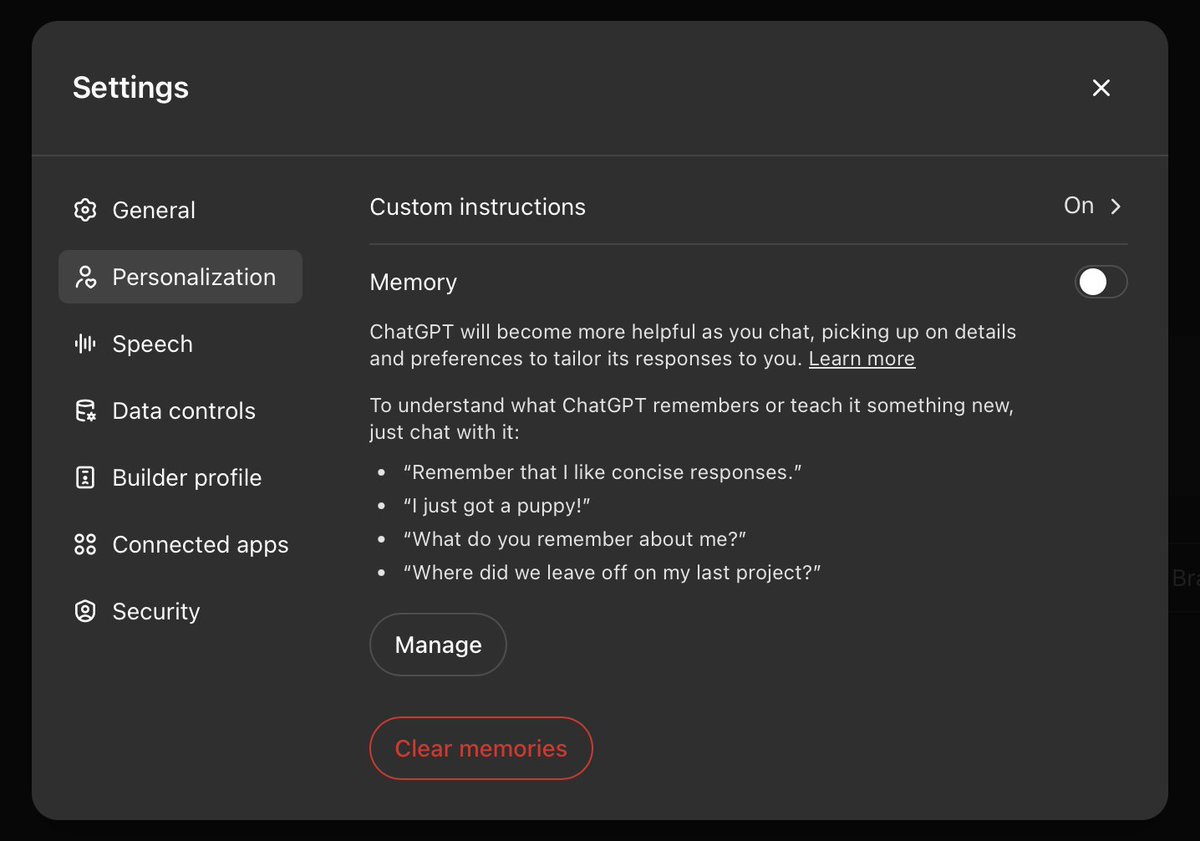Open the Data controls tab label
The image size is (1200, 841).
[x=184, y=411]
